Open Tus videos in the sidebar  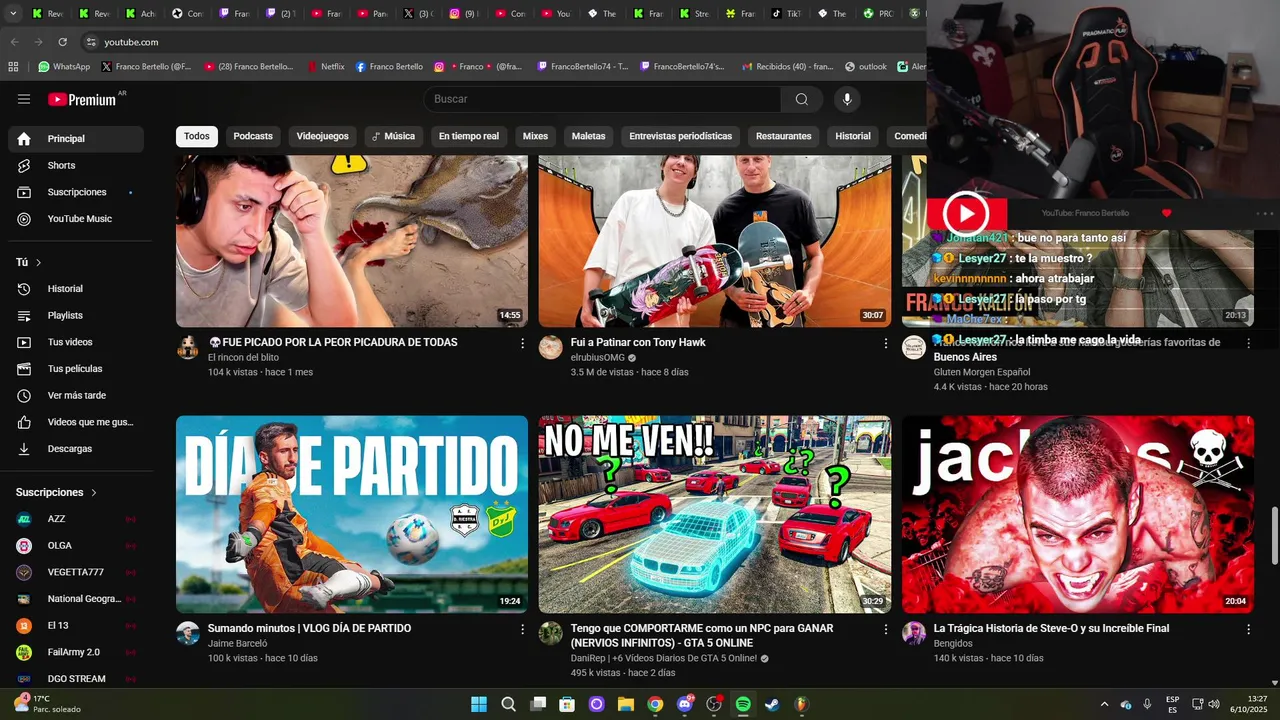click(76, 342)
